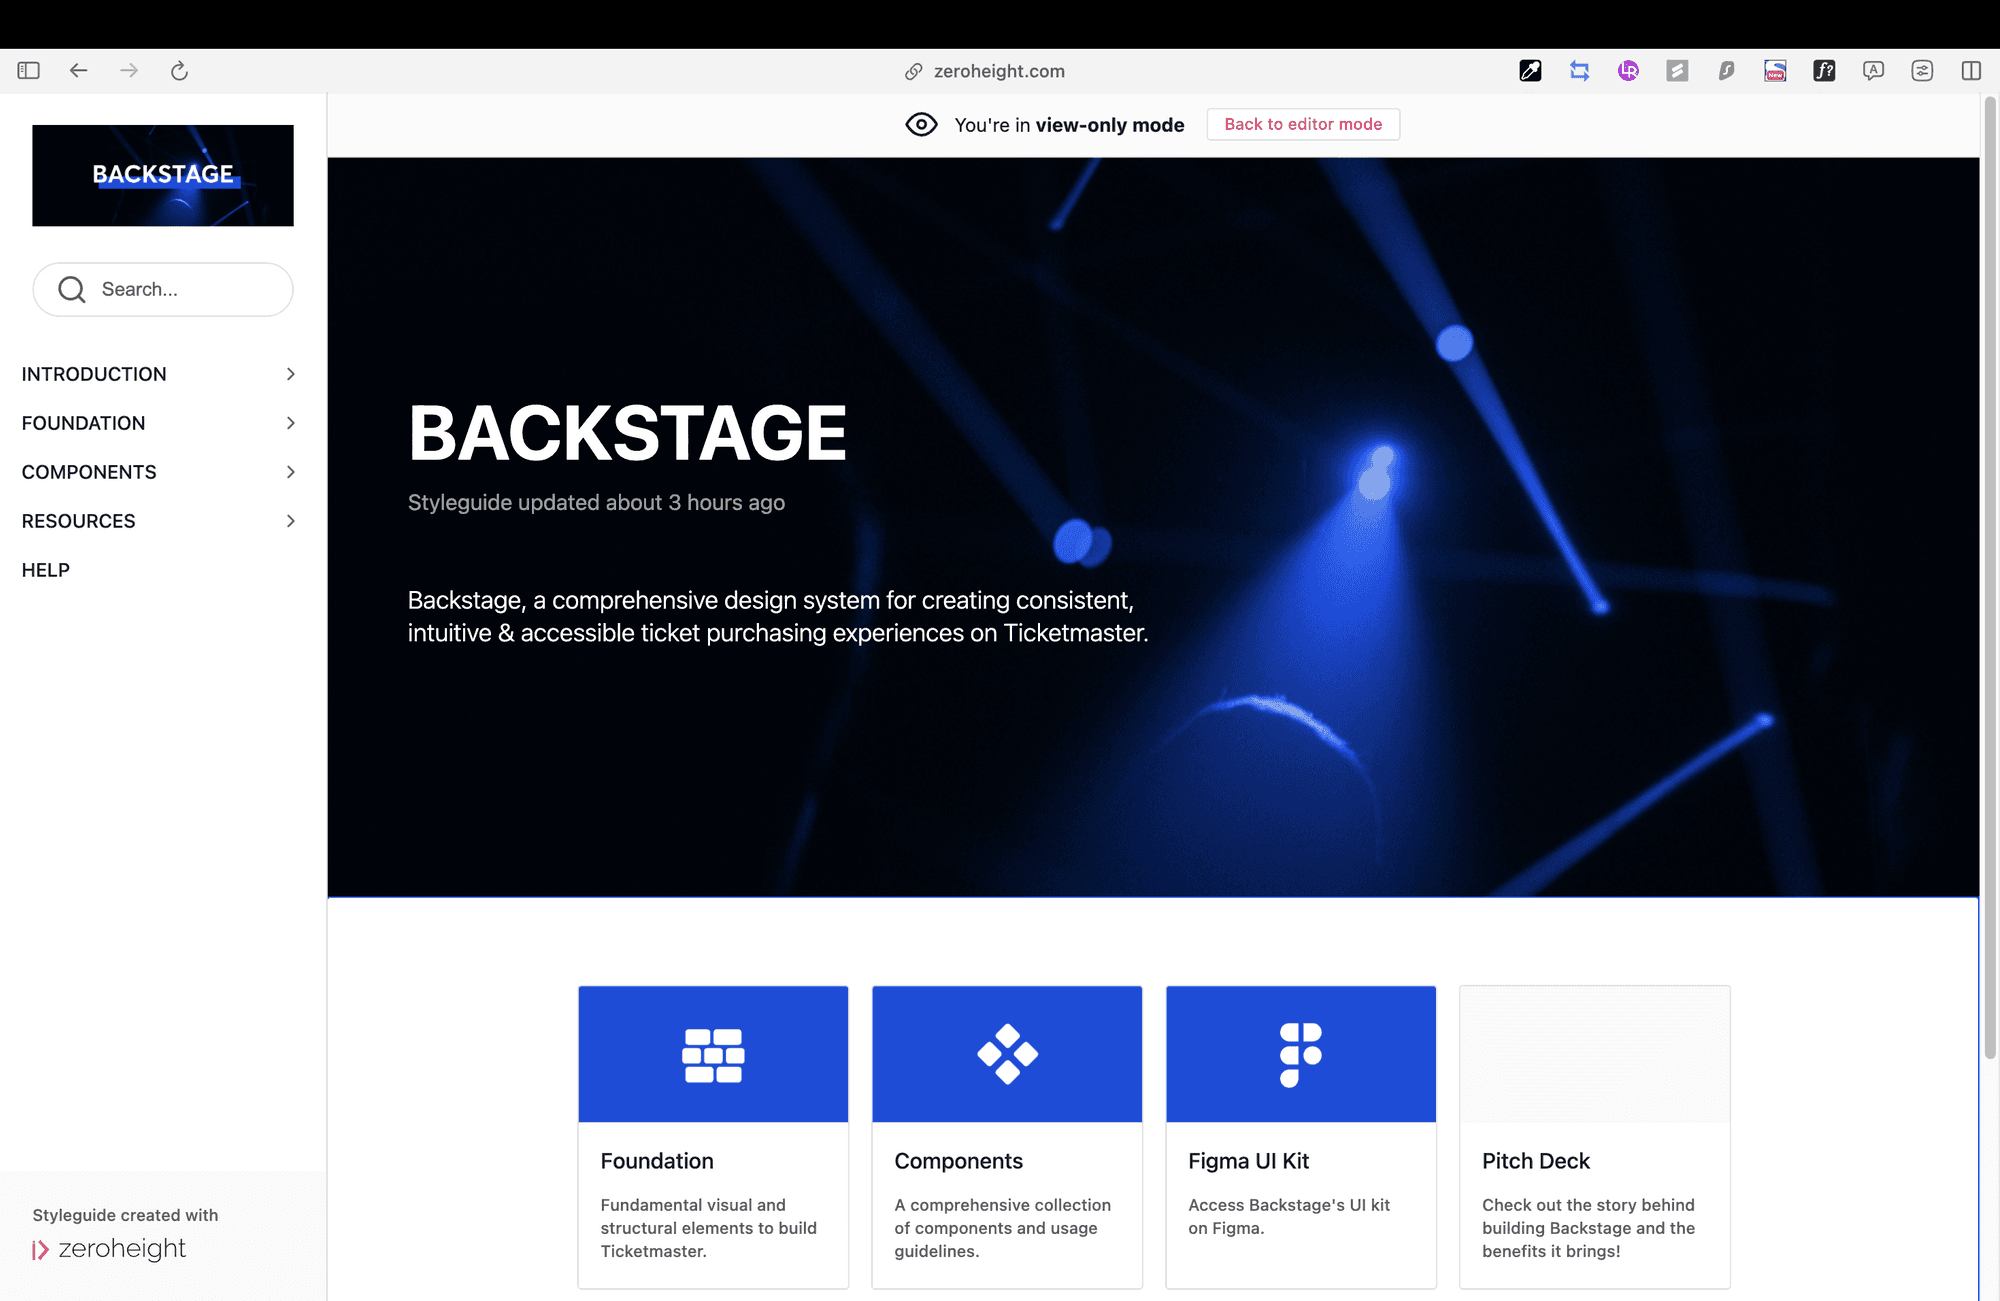Go back to previous page
The image size is (2000, 1301).
pos(78,71)
